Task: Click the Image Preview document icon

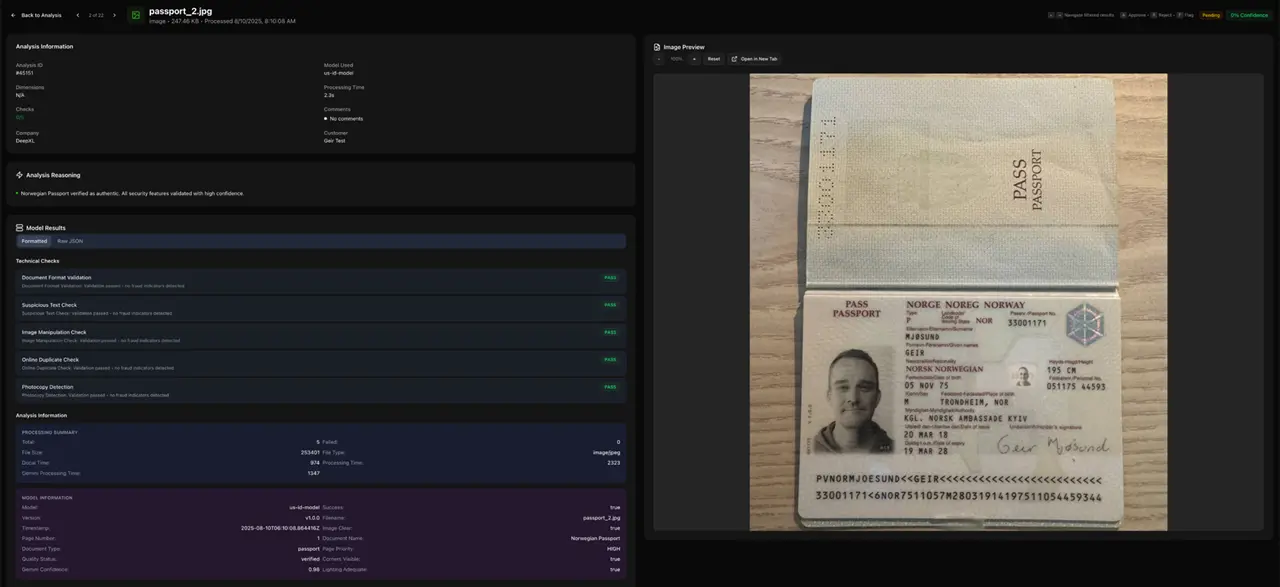Action: (x=656, y=47)
